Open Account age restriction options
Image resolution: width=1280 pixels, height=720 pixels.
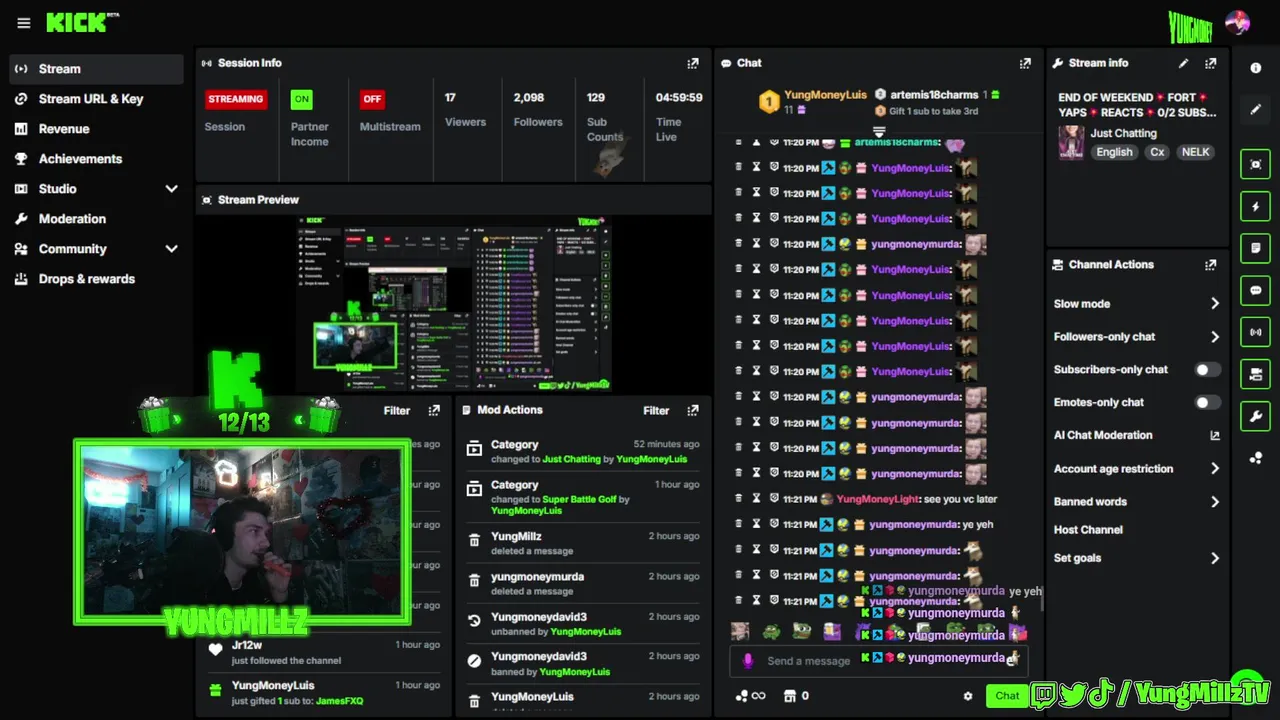pyautogui.click(x=1137, y=469)
